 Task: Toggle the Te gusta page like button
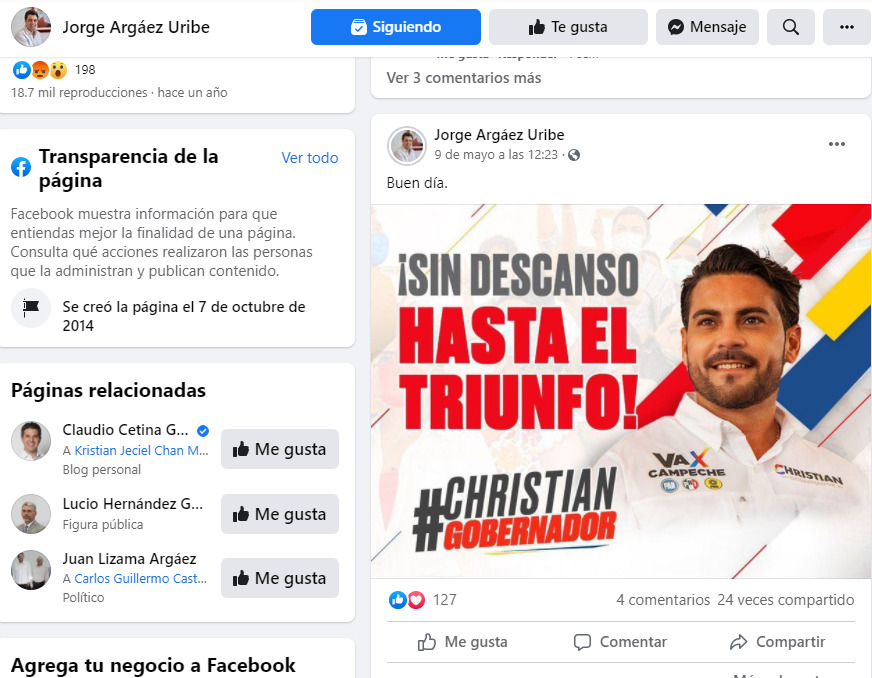click(x=568, y=27)
